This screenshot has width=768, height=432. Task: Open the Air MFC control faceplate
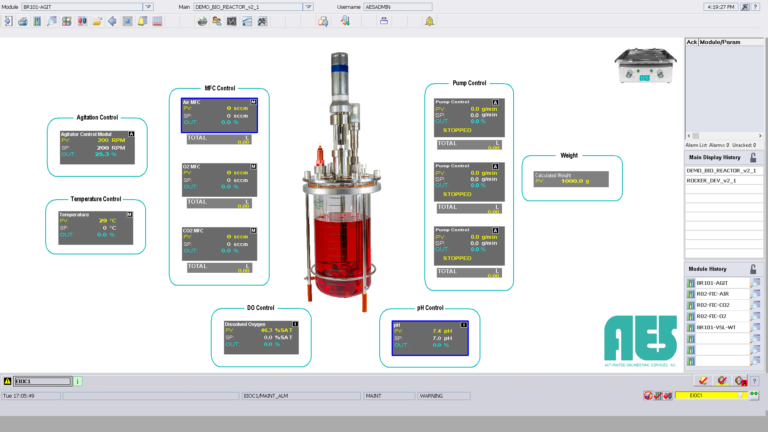coord(219,115)
